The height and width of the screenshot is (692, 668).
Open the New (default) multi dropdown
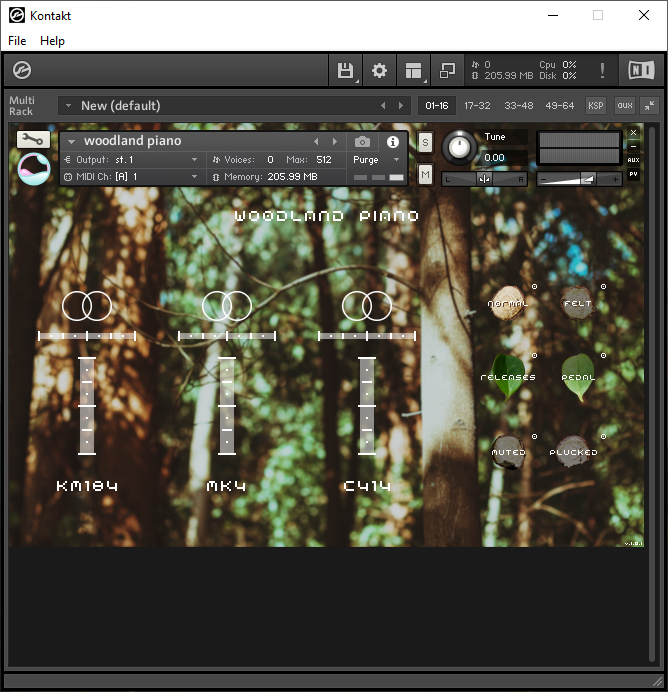68,105
